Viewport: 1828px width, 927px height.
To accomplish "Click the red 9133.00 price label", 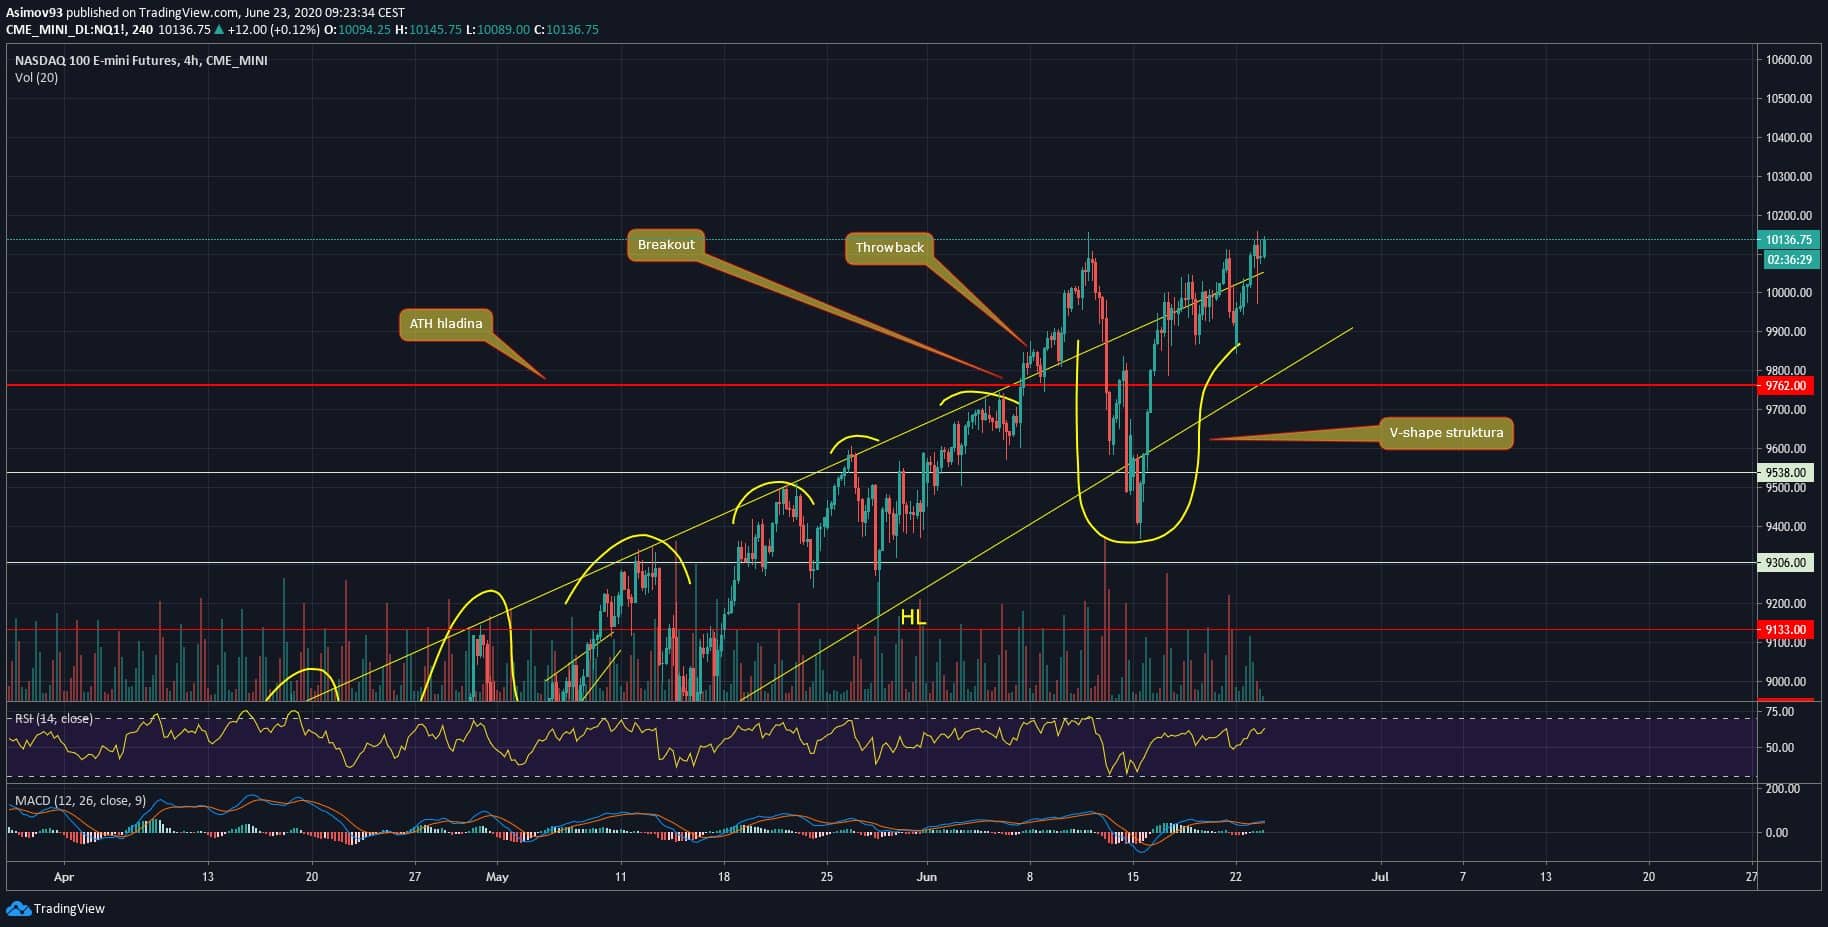I will (x=1786, y=630).
